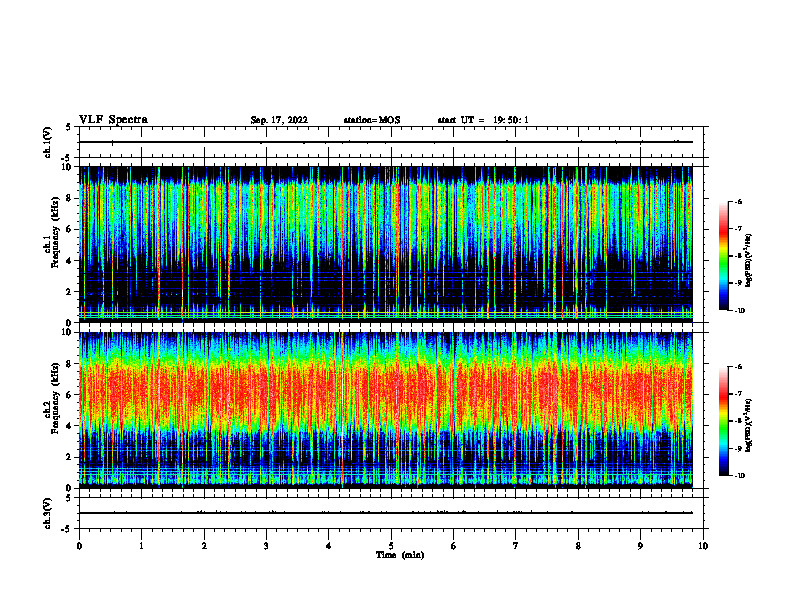Click the time axis tick label "3"
Image resolution: width=792 pixels, height=612 pixels.
pyautogui.click(x=266, y=546)
